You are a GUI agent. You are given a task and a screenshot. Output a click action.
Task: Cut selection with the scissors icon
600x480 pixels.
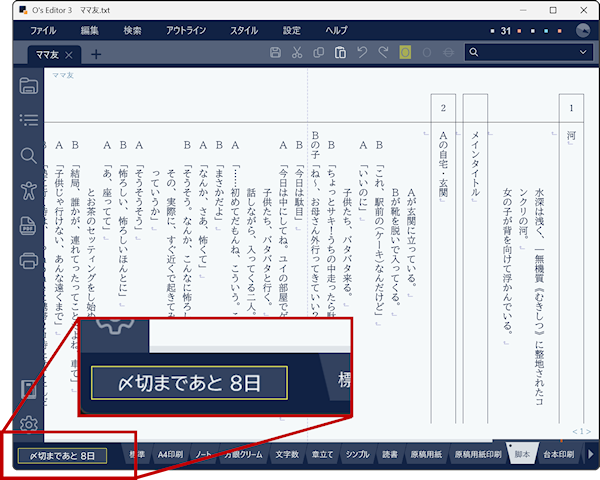tap(297, 52)
